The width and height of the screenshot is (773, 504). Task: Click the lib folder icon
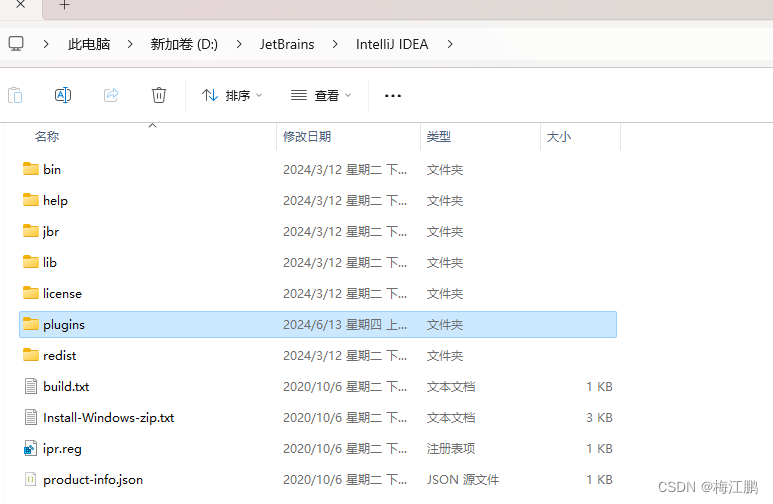point(31,262)
